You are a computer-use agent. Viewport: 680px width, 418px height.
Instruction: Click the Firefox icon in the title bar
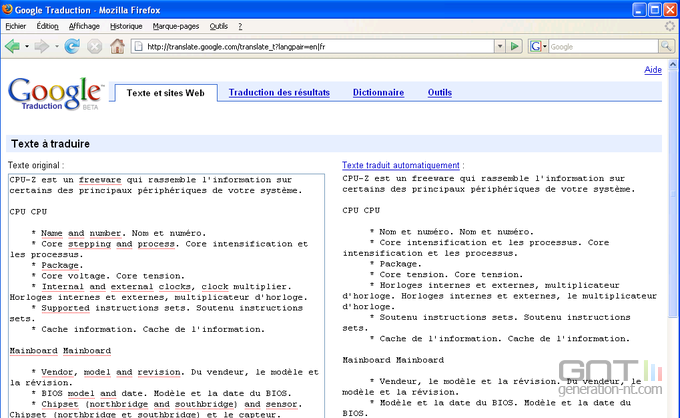tap(7, 9)
